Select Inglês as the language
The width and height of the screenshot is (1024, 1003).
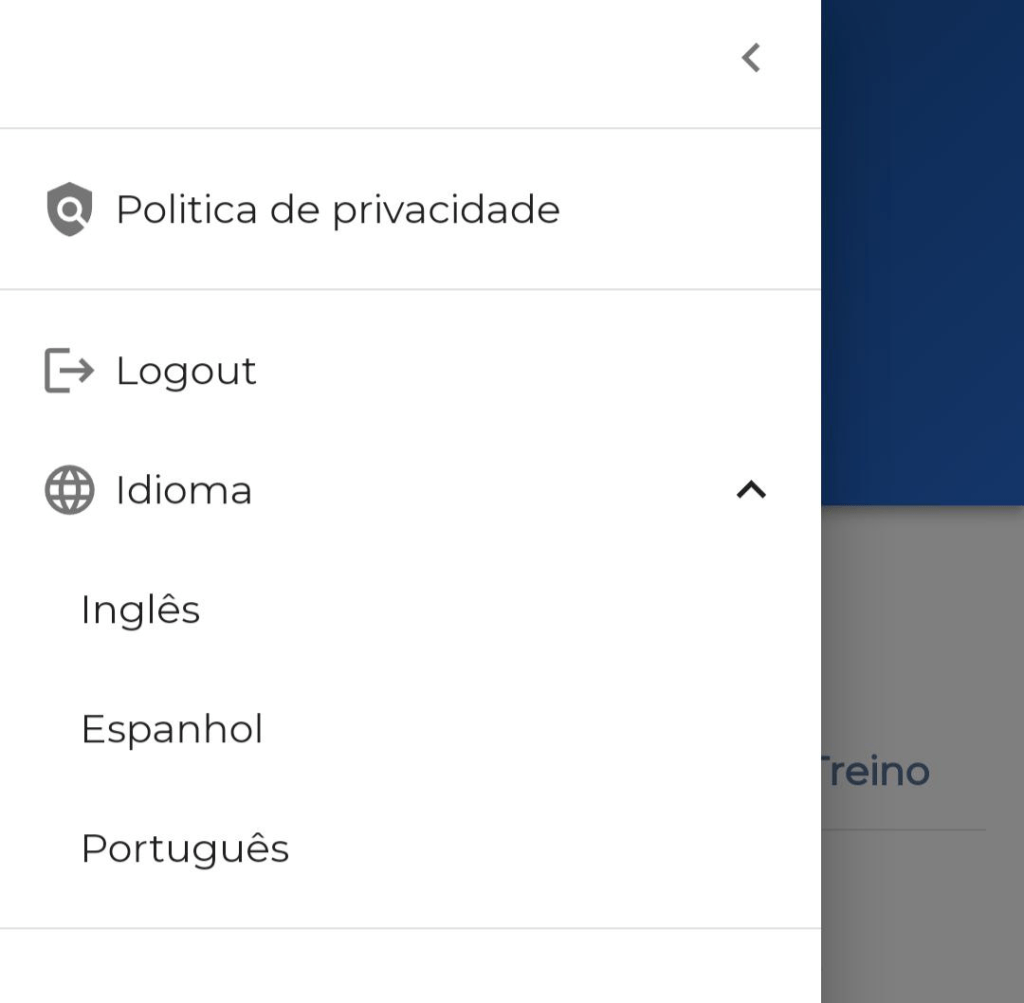tap(141, 608)
